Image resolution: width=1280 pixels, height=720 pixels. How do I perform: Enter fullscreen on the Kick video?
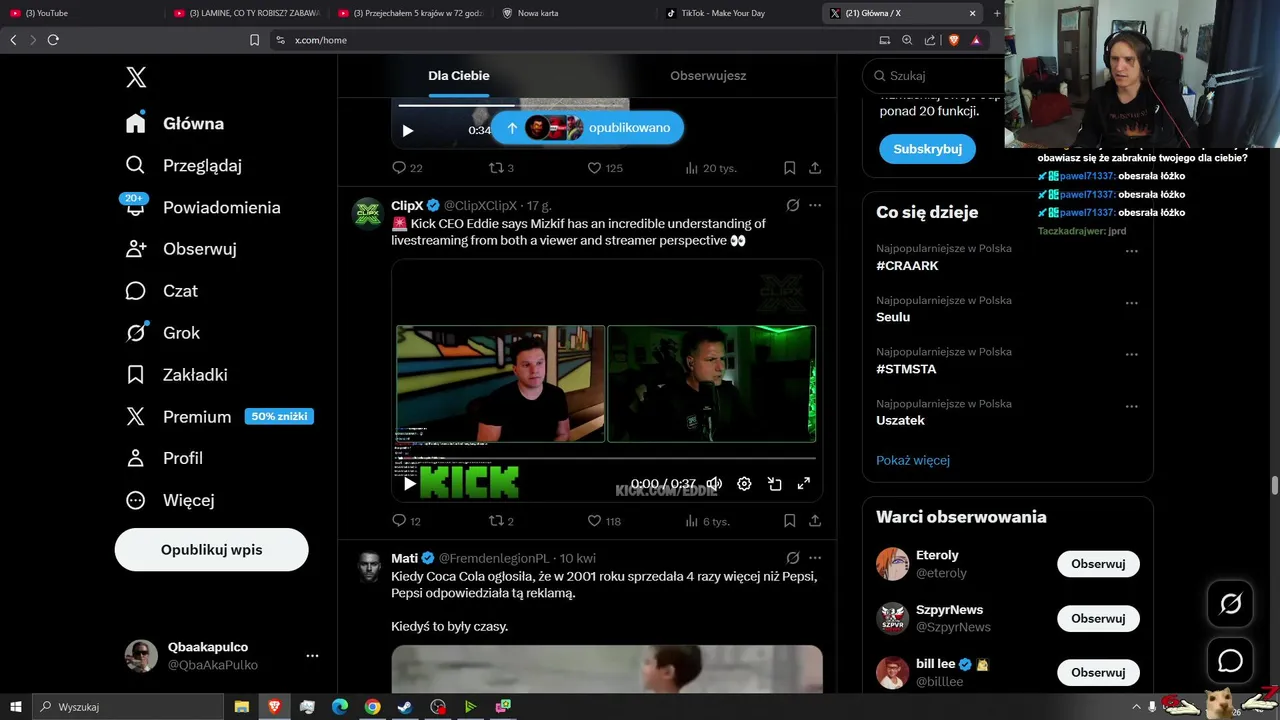point(803,484)
